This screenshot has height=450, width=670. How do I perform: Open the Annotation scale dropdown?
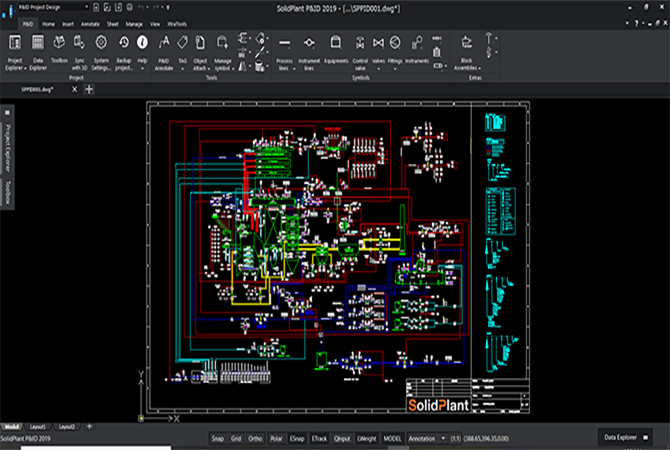point(426,438)
